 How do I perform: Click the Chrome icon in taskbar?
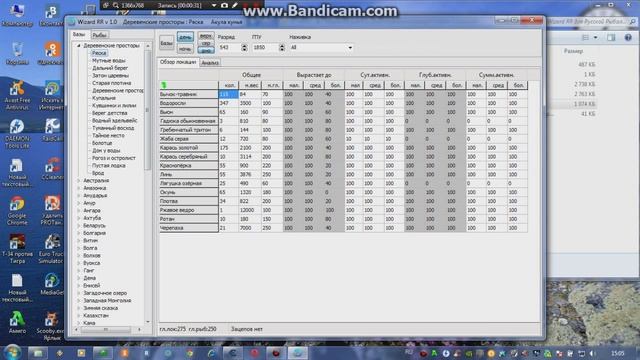tap(189, 353)
